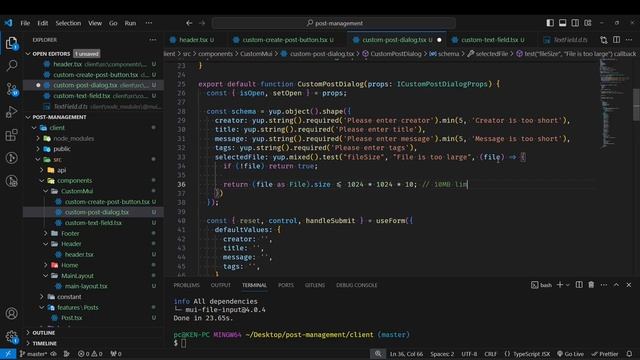Click the zoom magnifier in status bar
This screenshot has height=360, width=640.
tap(378, 354)
